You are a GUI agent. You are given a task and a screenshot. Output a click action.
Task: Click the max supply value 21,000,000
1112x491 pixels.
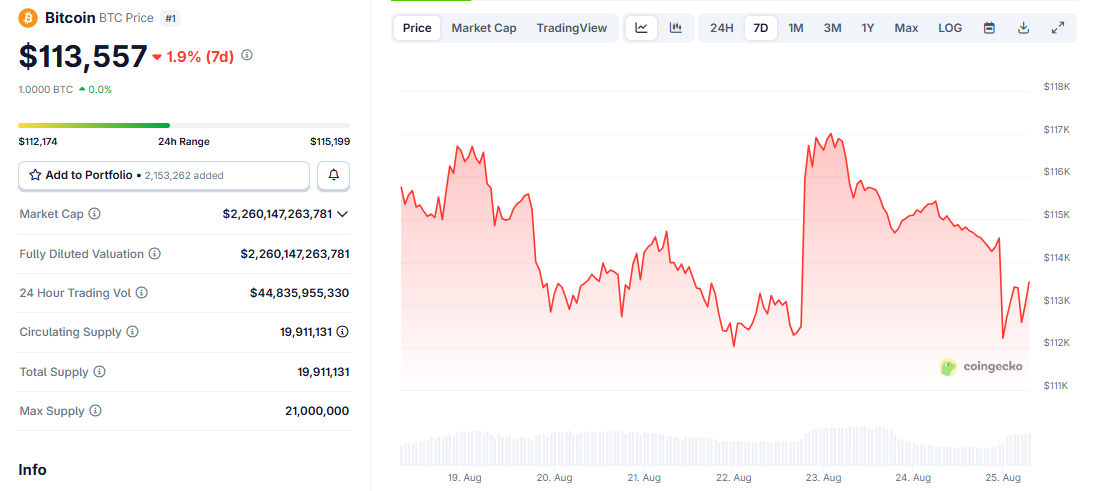317,411
